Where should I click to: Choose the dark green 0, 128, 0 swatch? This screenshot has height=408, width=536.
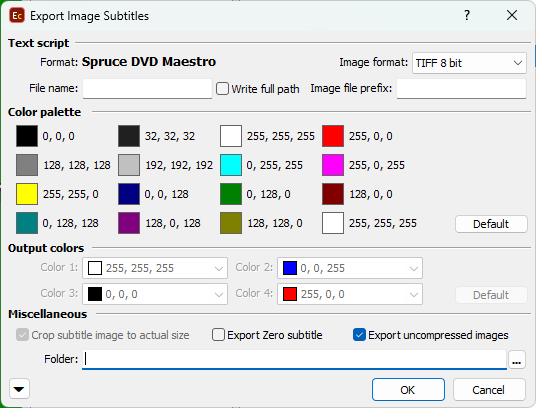231,194
